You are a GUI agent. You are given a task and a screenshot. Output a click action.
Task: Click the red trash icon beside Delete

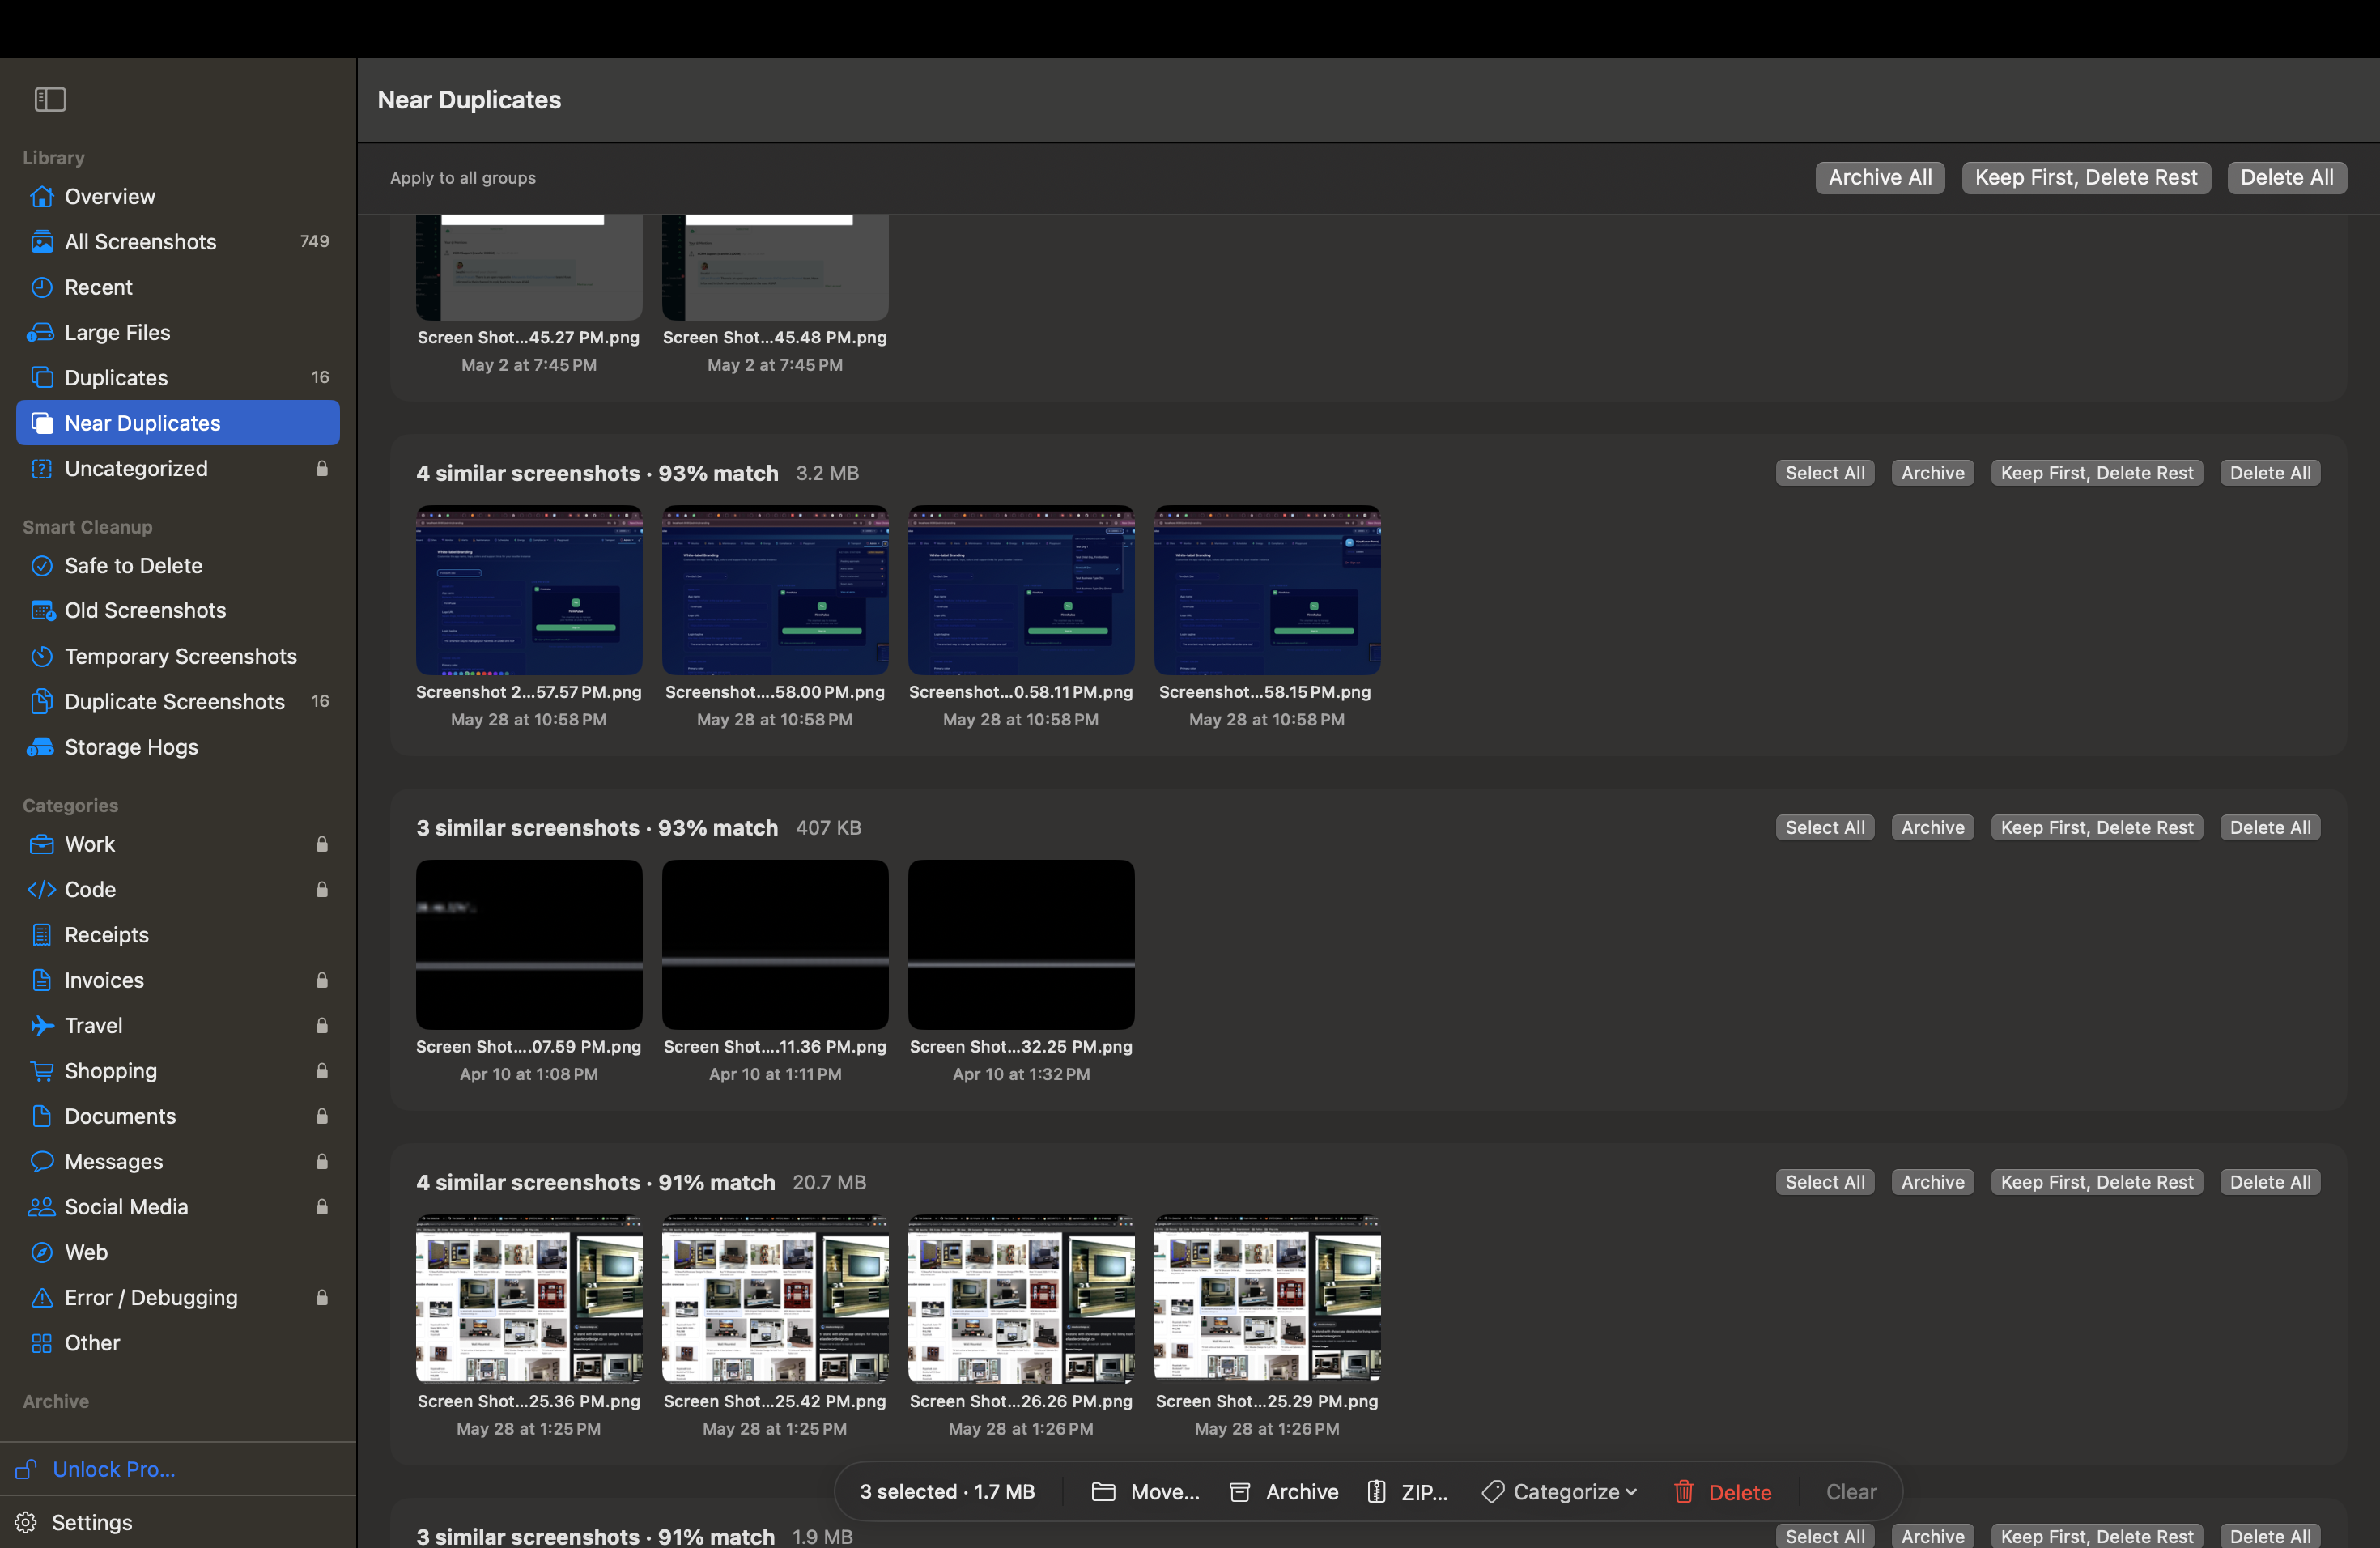(1684, 1491)
